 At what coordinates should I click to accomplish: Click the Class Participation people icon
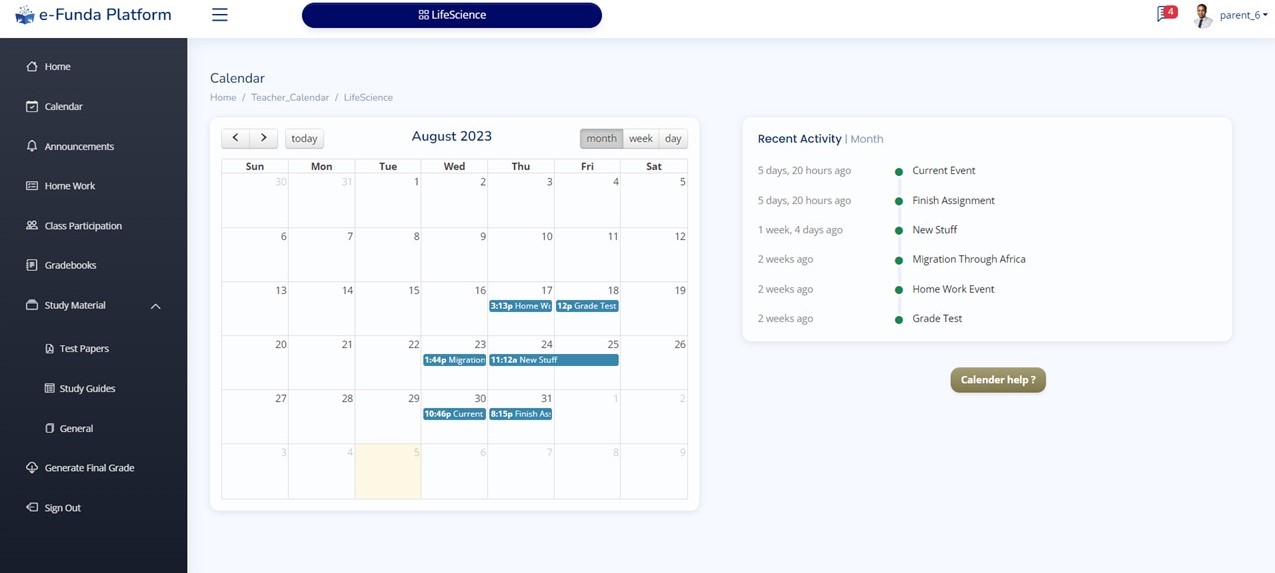[x=32, y=226]
